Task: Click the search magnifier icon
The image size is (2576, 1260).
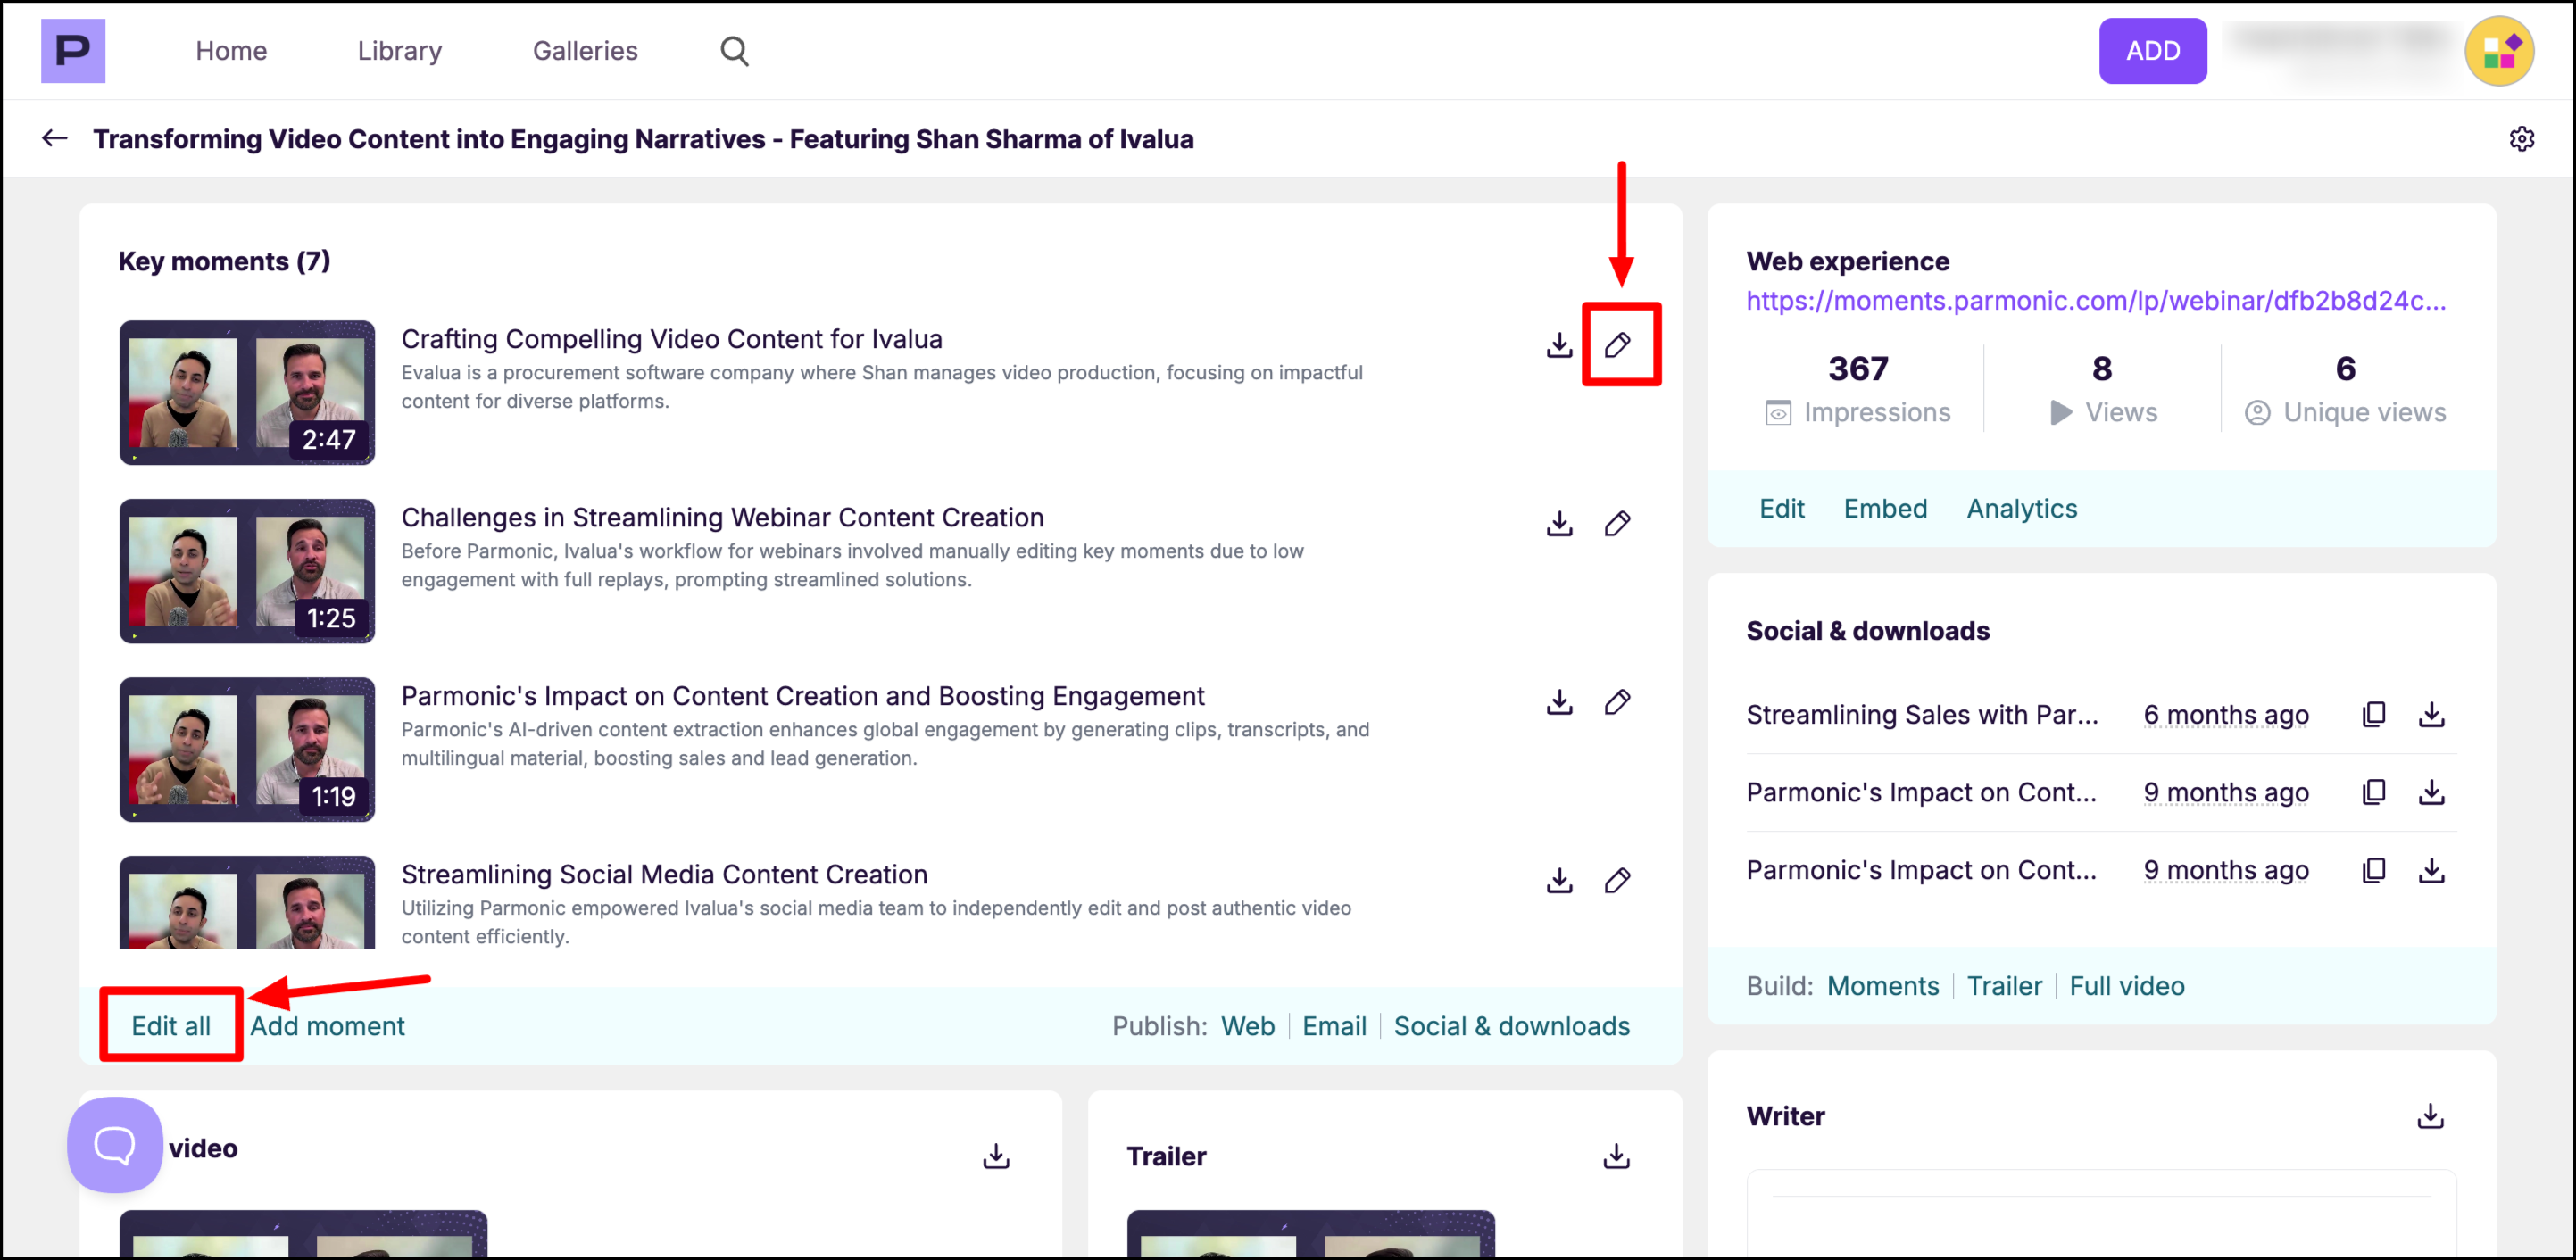Action: [x=734, y=51]
